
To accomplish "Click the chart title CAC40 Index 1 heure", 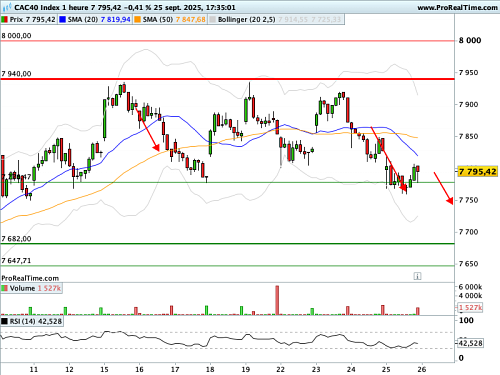I will click(x=51, y=7).
